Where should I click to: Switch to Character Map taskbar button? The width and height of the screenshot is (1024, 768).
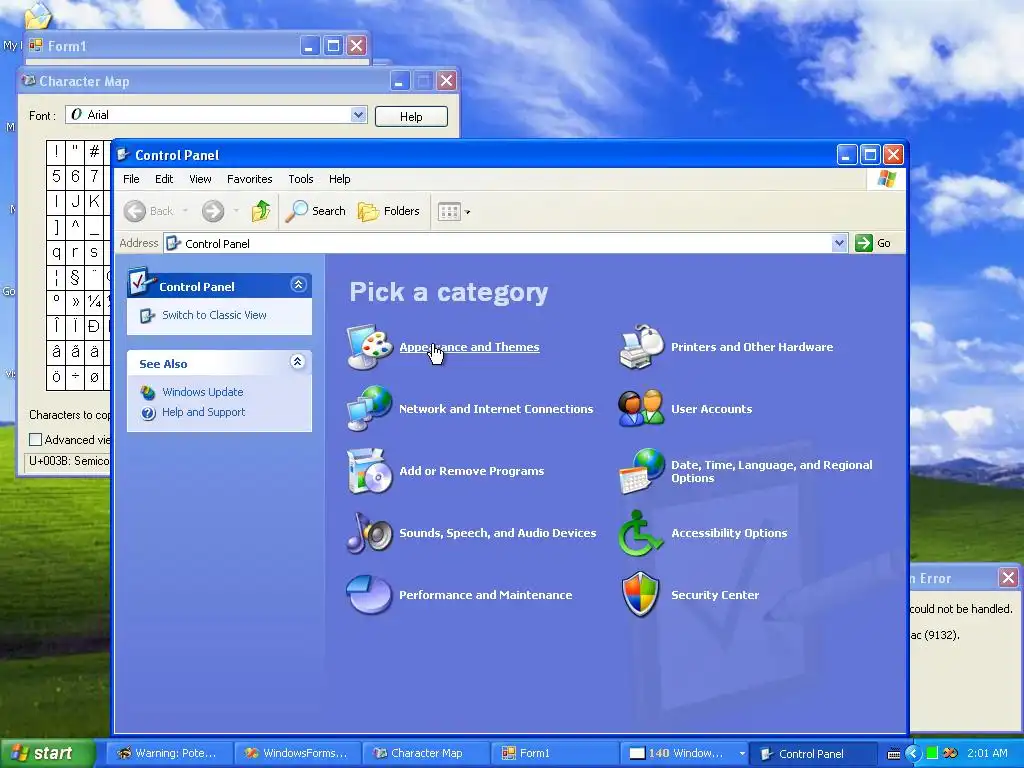pos(426,754)
